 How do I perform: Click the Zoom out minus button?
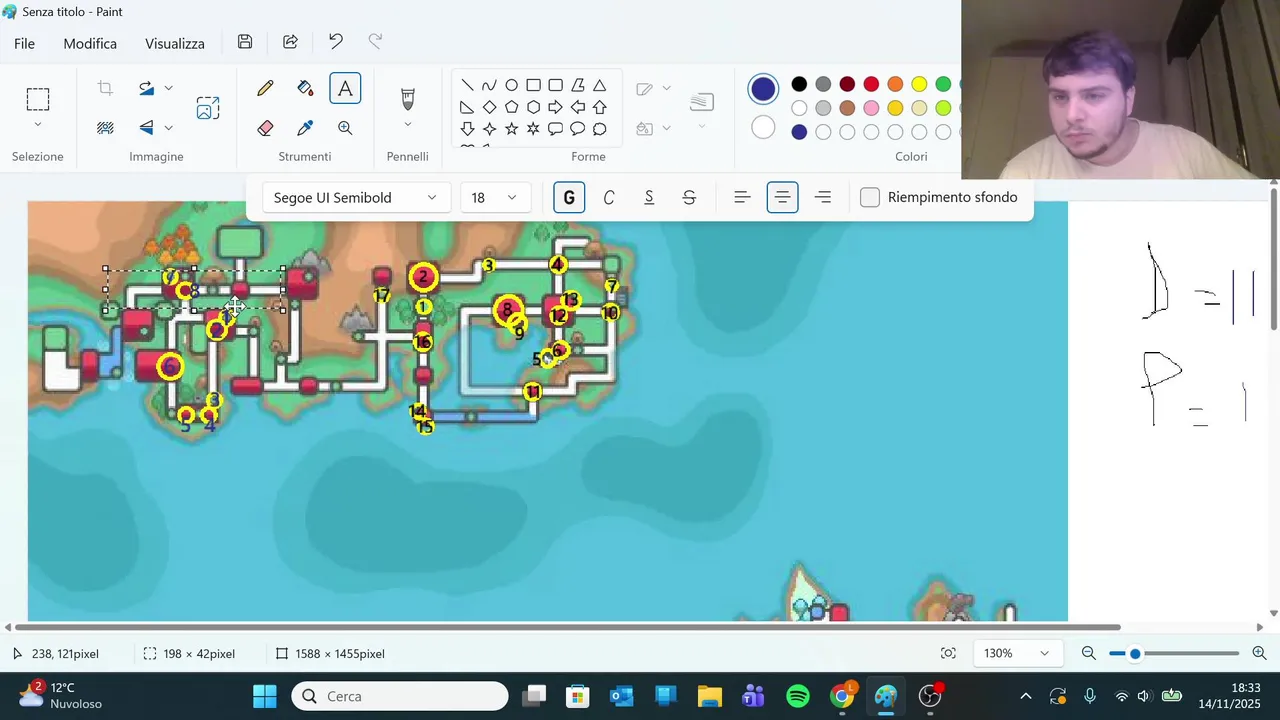(1088, 653)
